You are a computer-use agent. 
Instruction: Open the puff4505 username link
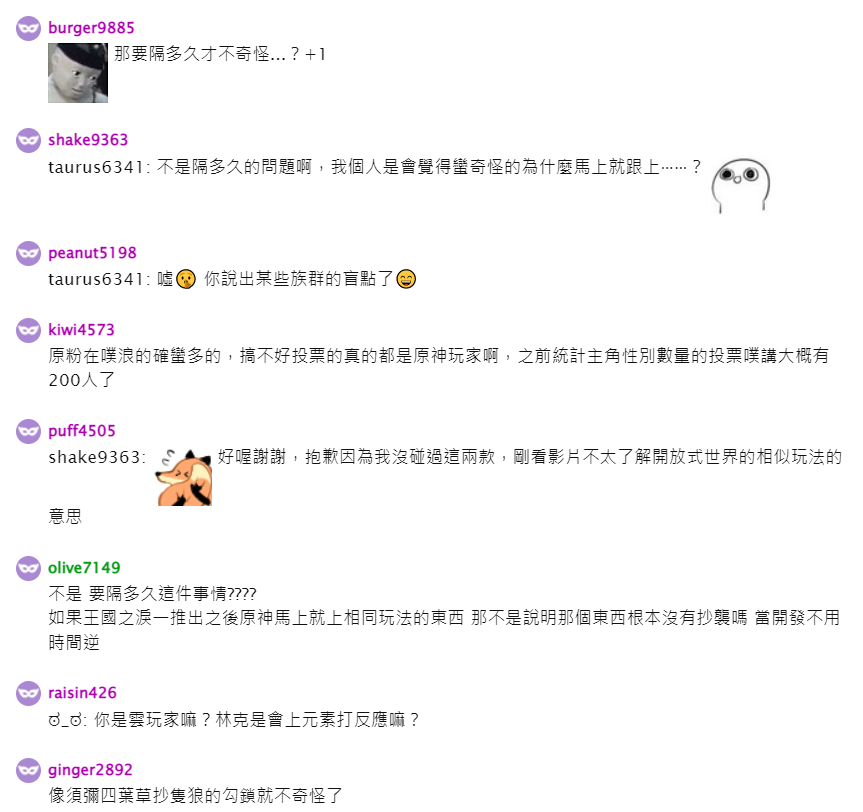[82, 431]
